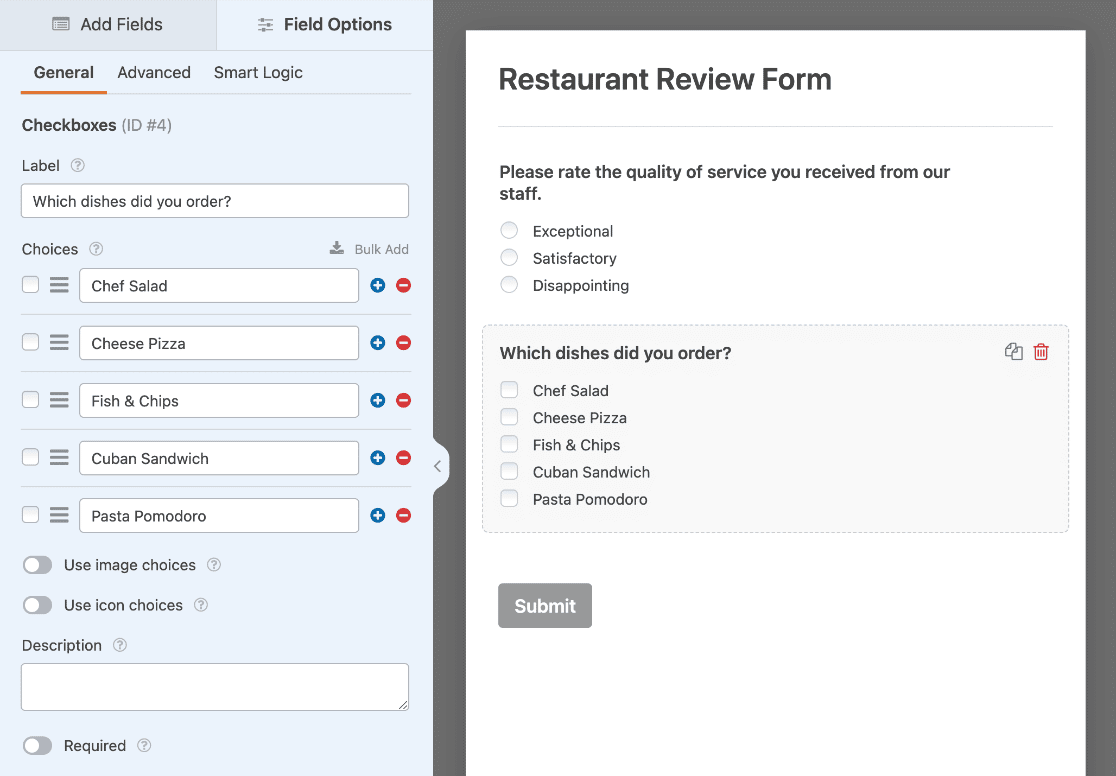Add a new choice after Chef Salad
This screenshot has height=776, width=1116.
click(x=377, y=285)
